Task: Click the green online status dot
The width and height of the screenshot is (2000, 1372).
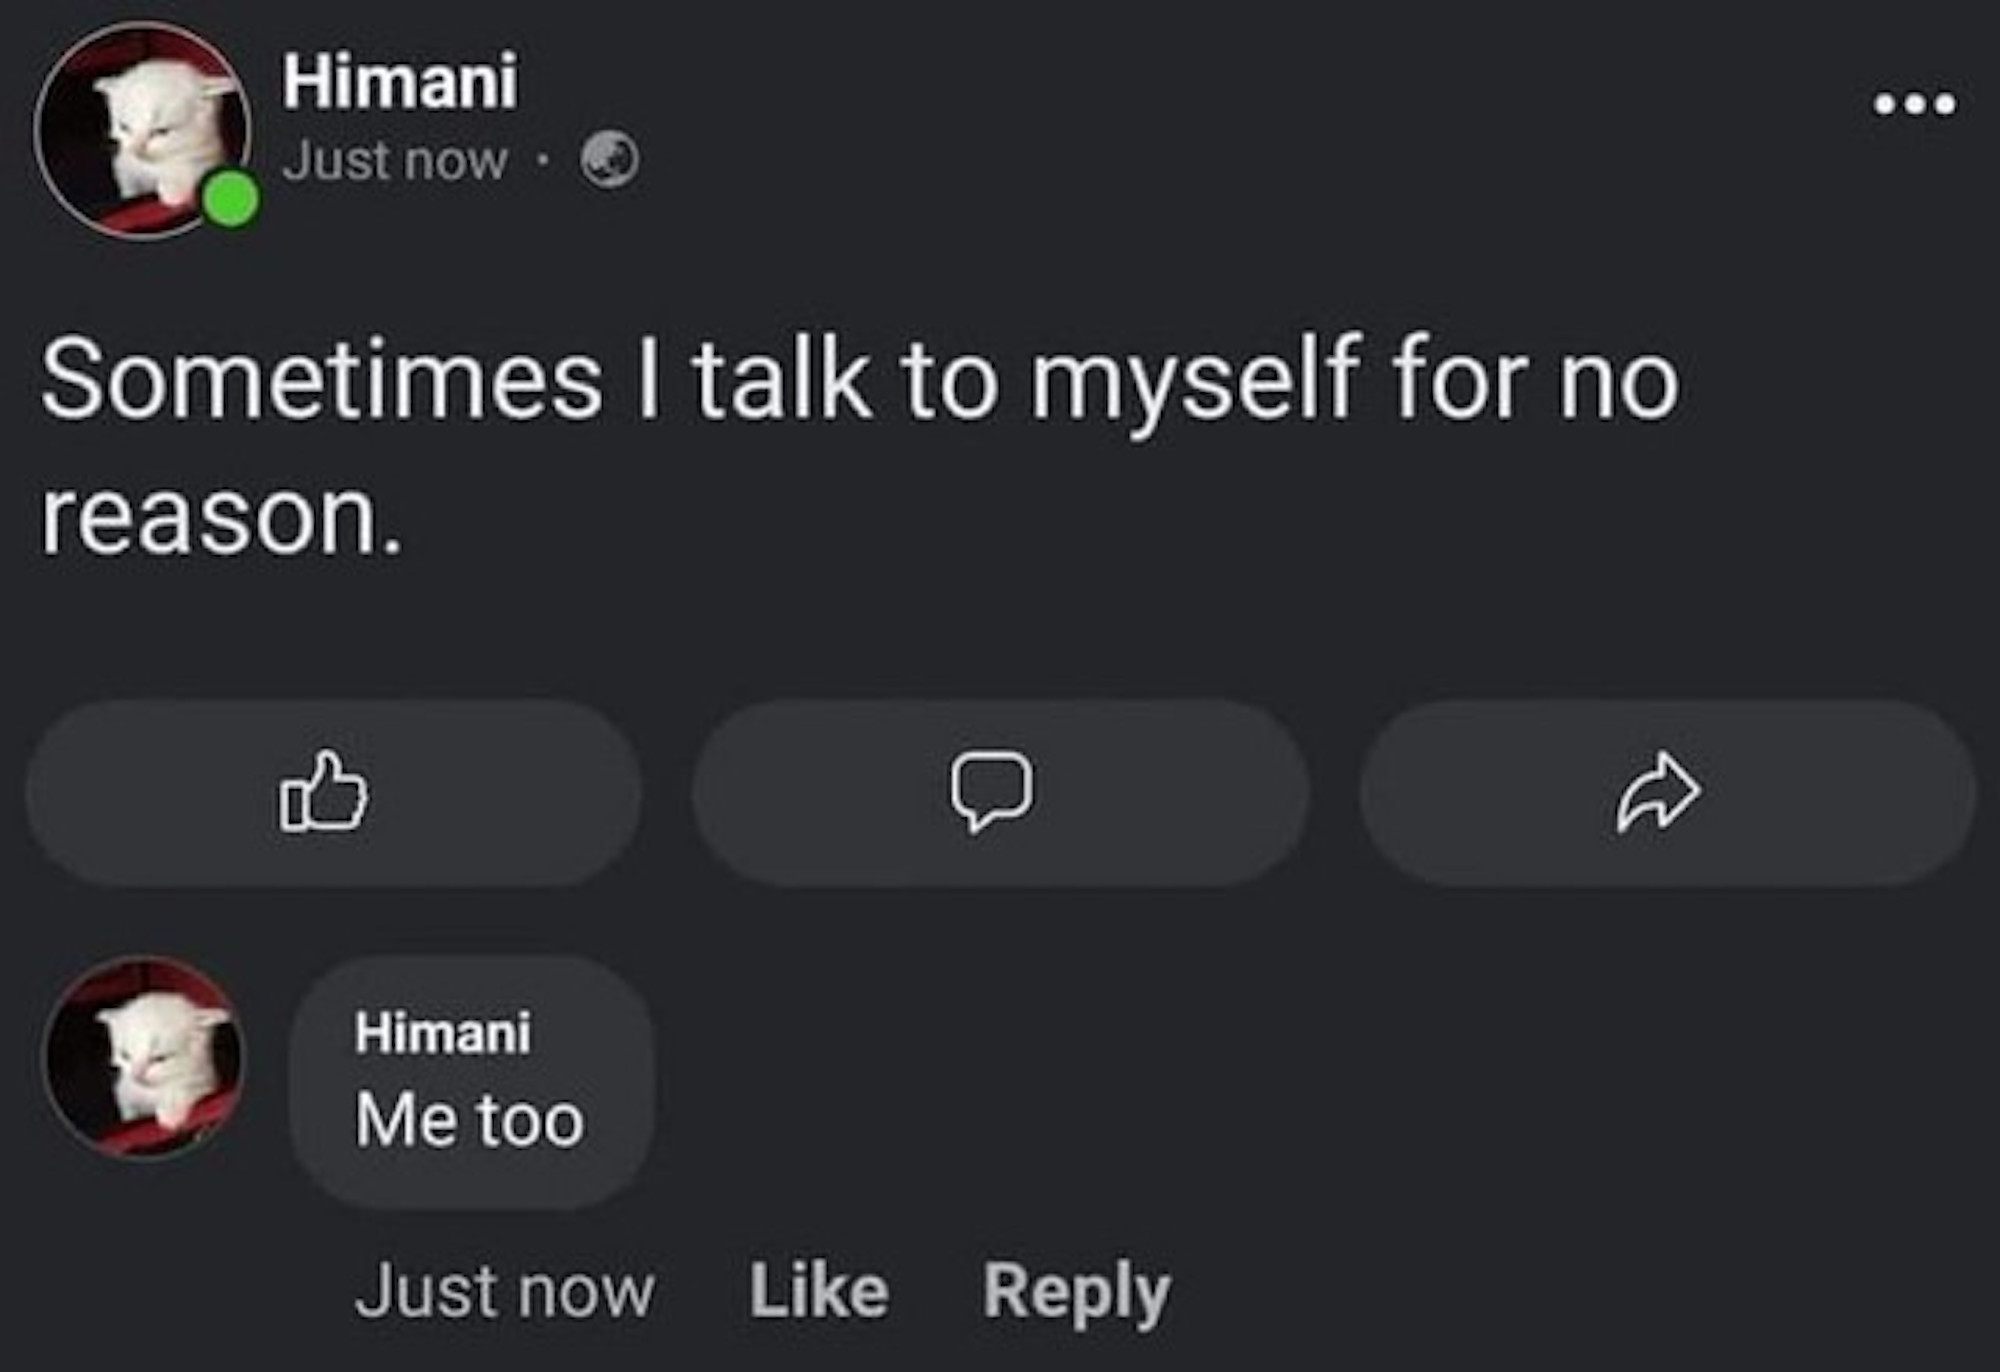Action: (x=231, y=199)
